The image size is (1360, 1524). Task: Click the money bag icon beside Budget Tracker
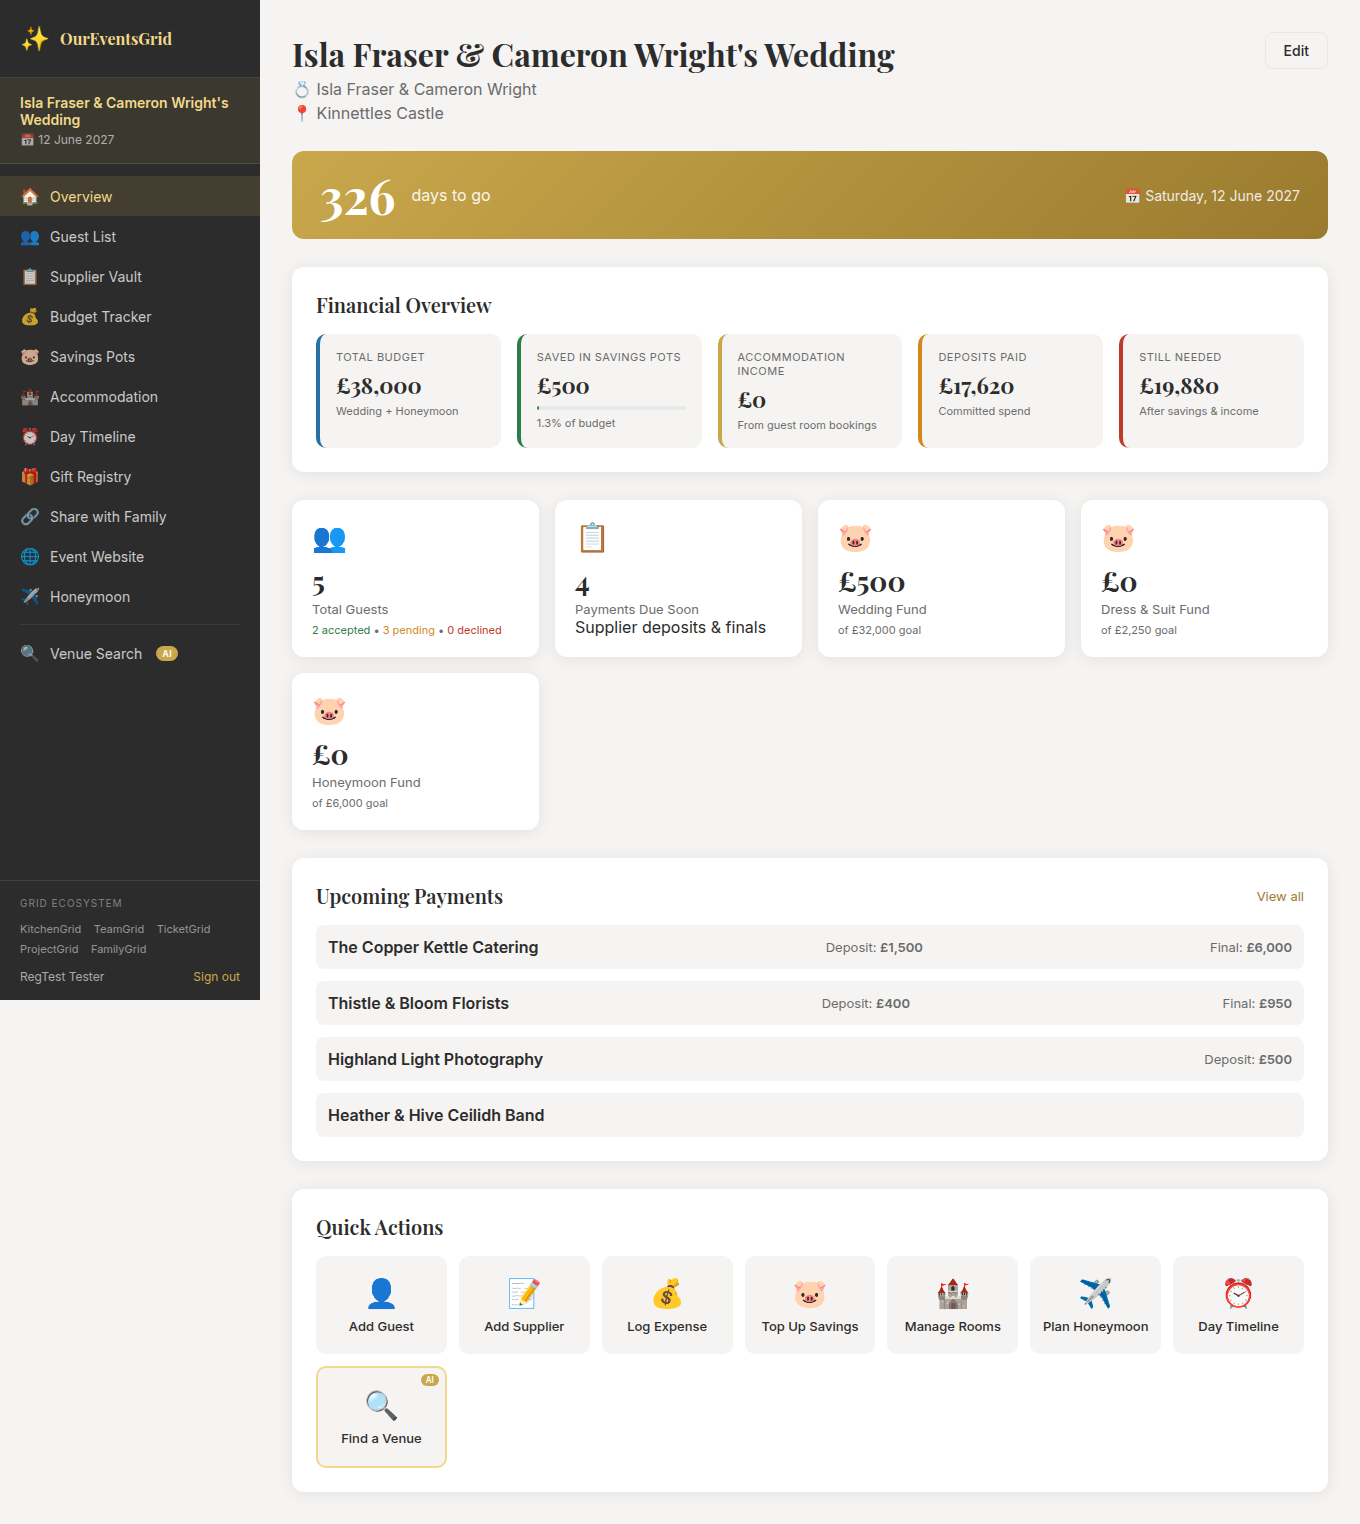(30, 317)
